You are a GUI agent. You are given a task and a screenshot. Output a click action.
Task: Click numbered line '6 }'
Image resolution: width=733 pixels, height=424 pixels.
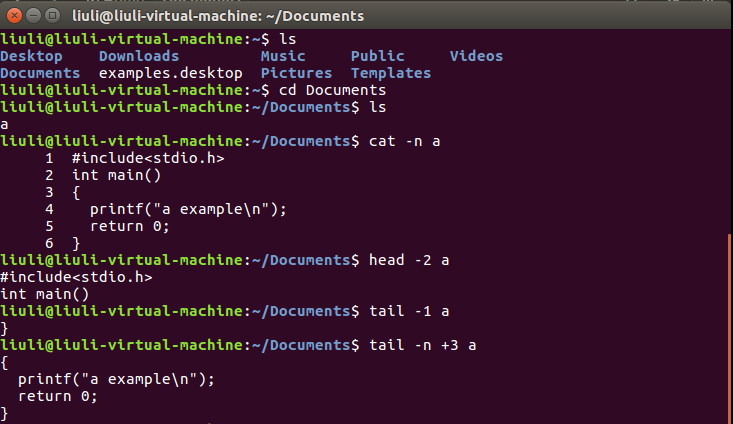pyautogui.click(x=62, y=244)
